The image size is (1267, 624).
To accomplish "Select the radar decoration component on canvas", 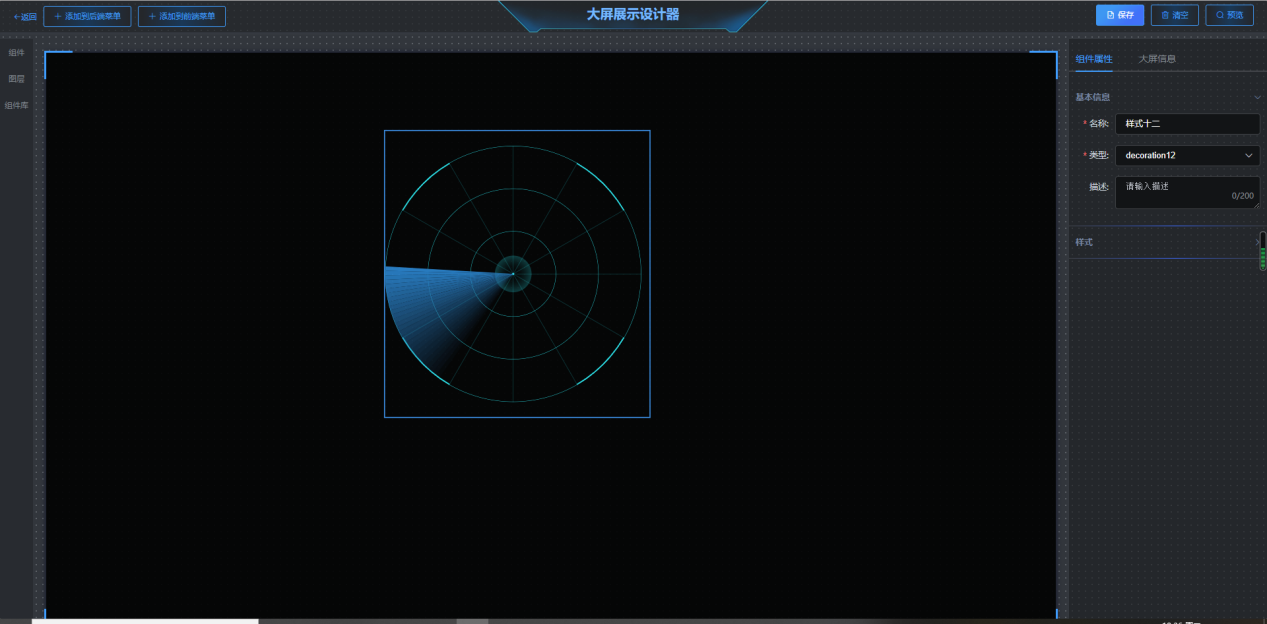I will click(517, 273).
